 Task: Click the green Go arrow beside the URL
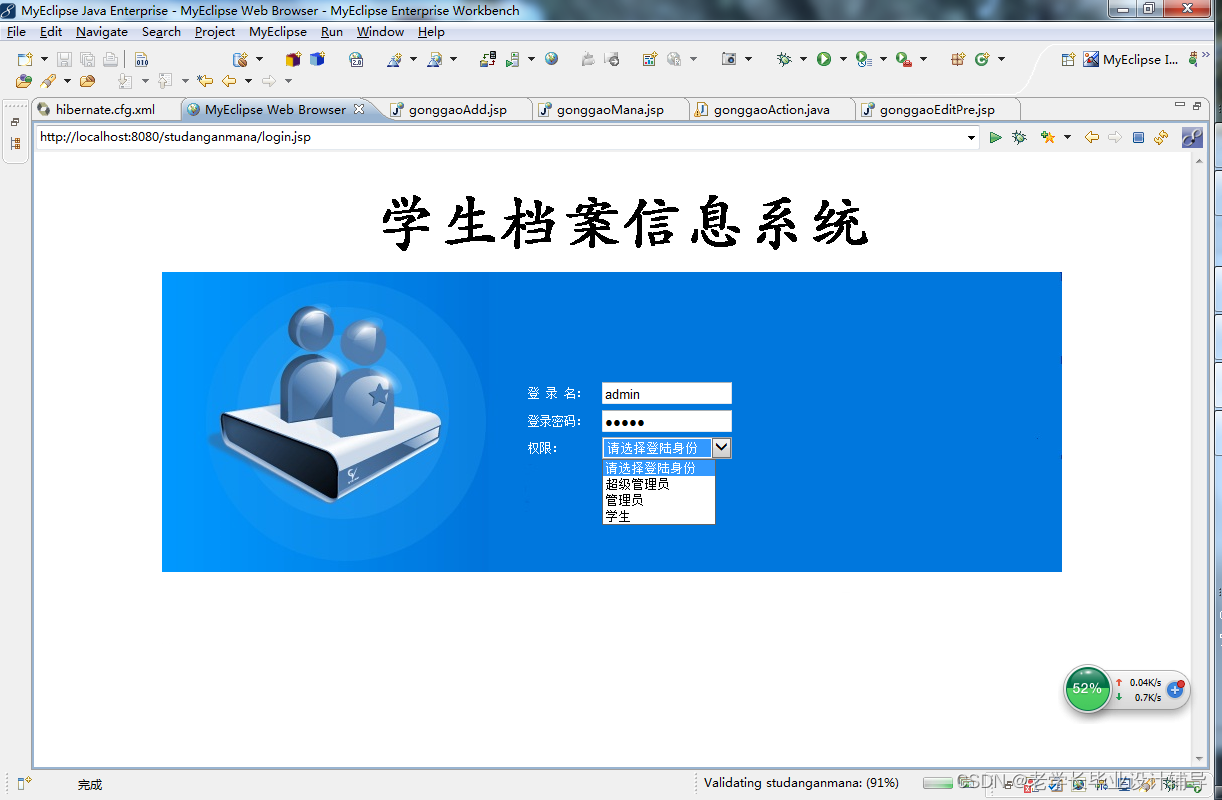(996, 137)
